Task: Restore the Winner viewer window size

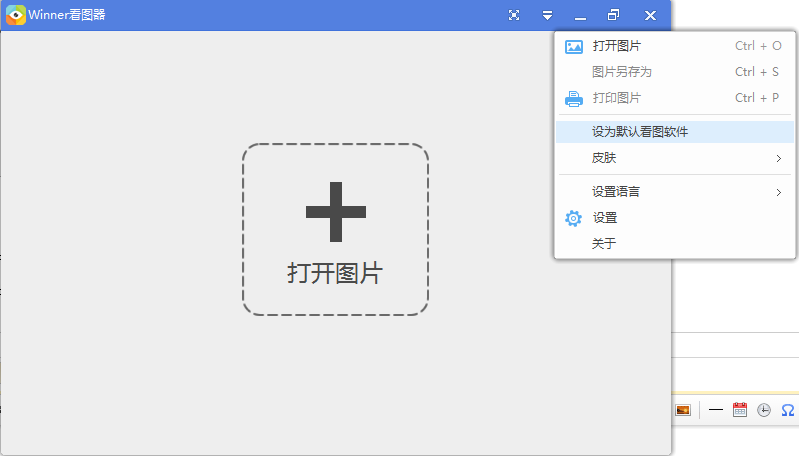Action: [614, 15]
